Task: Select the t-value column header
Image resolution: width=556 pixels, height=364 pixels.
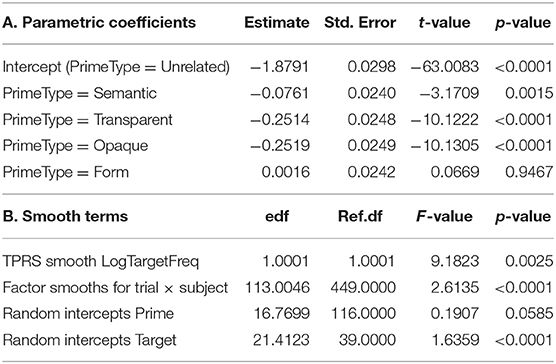Action: point(444,23)
